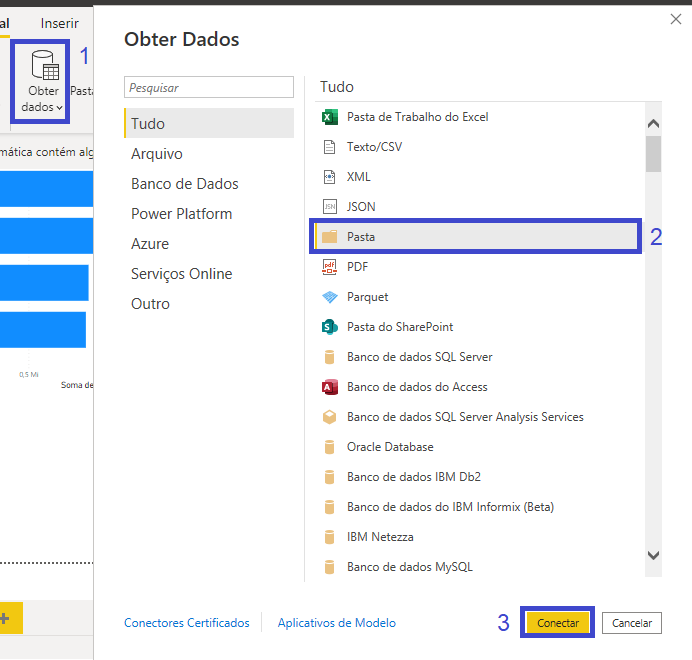Select Banco de dados MySQL
This screenshot has width=692, height=660.
[x=410, y=567]
